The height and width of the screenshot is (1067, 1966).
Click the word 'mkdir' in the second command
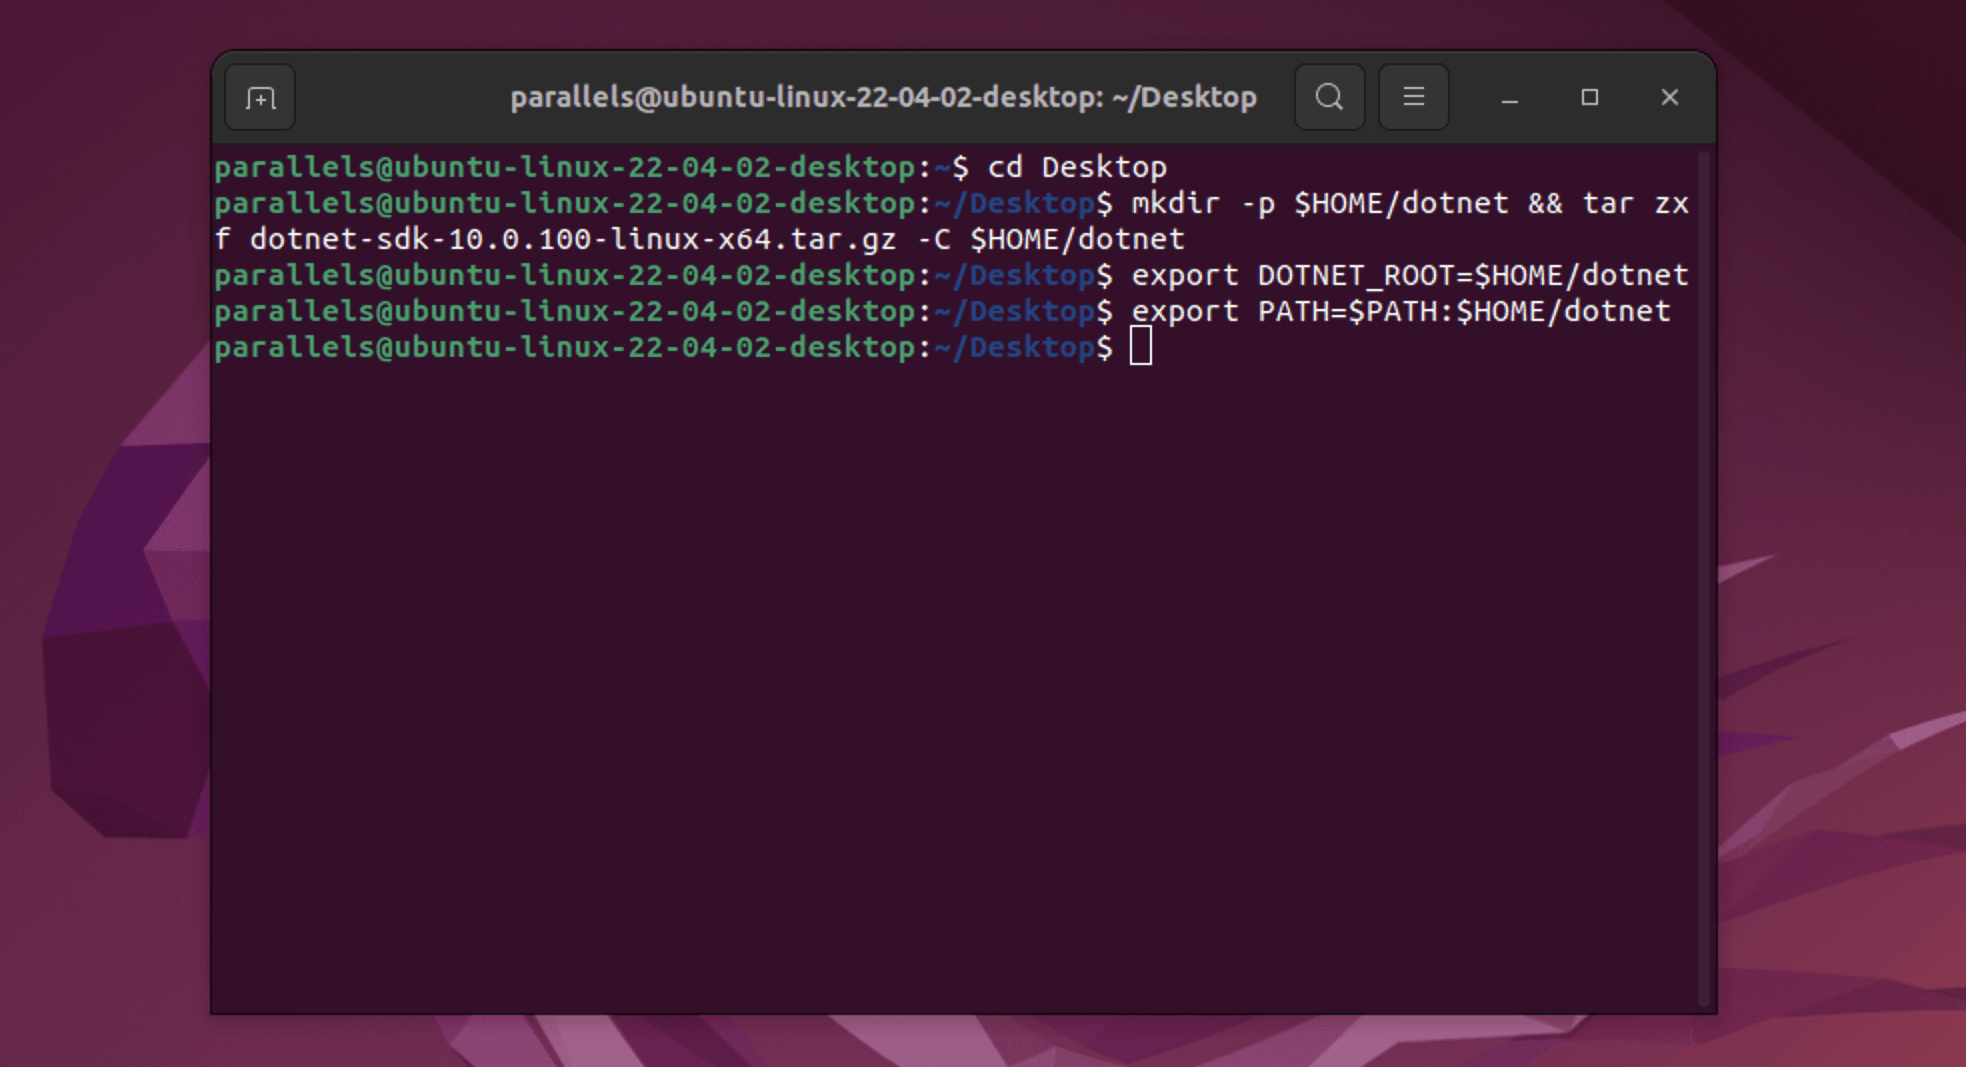point(1175,203)
